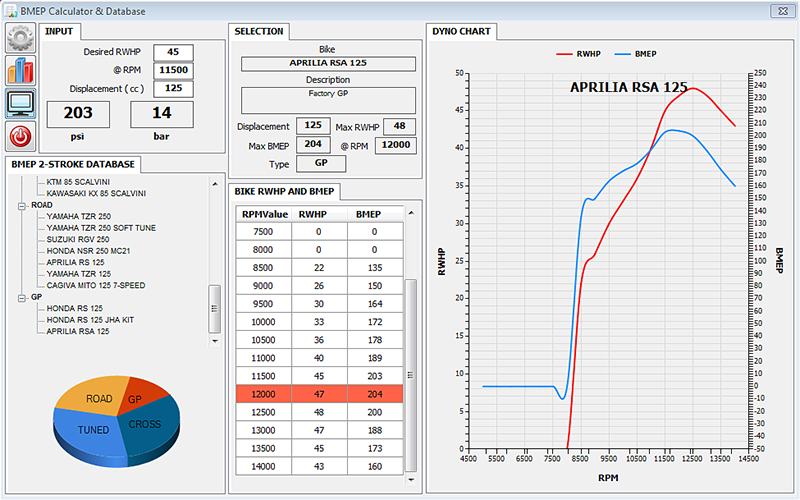Close the BMEP Calculator window
800x500 pixels.
pyautogui.click(x=782, y=11)
